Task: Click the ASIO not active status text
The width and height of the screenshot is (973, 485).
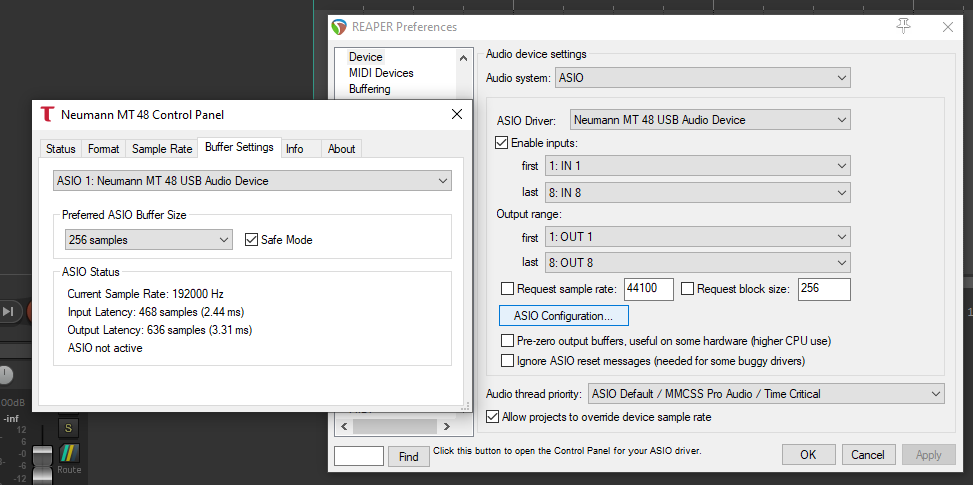Action: (x=105, y=348)
